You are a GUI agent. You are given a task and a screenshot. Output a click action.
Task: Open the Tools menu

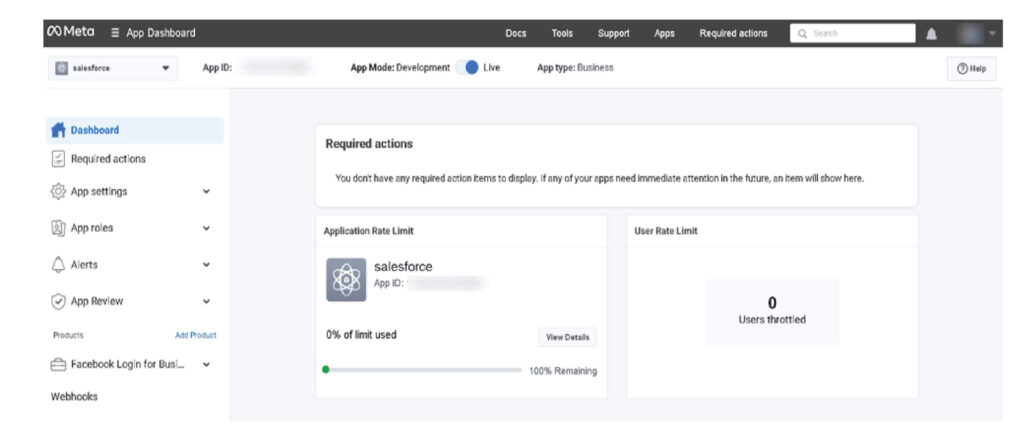click(562, 33)
